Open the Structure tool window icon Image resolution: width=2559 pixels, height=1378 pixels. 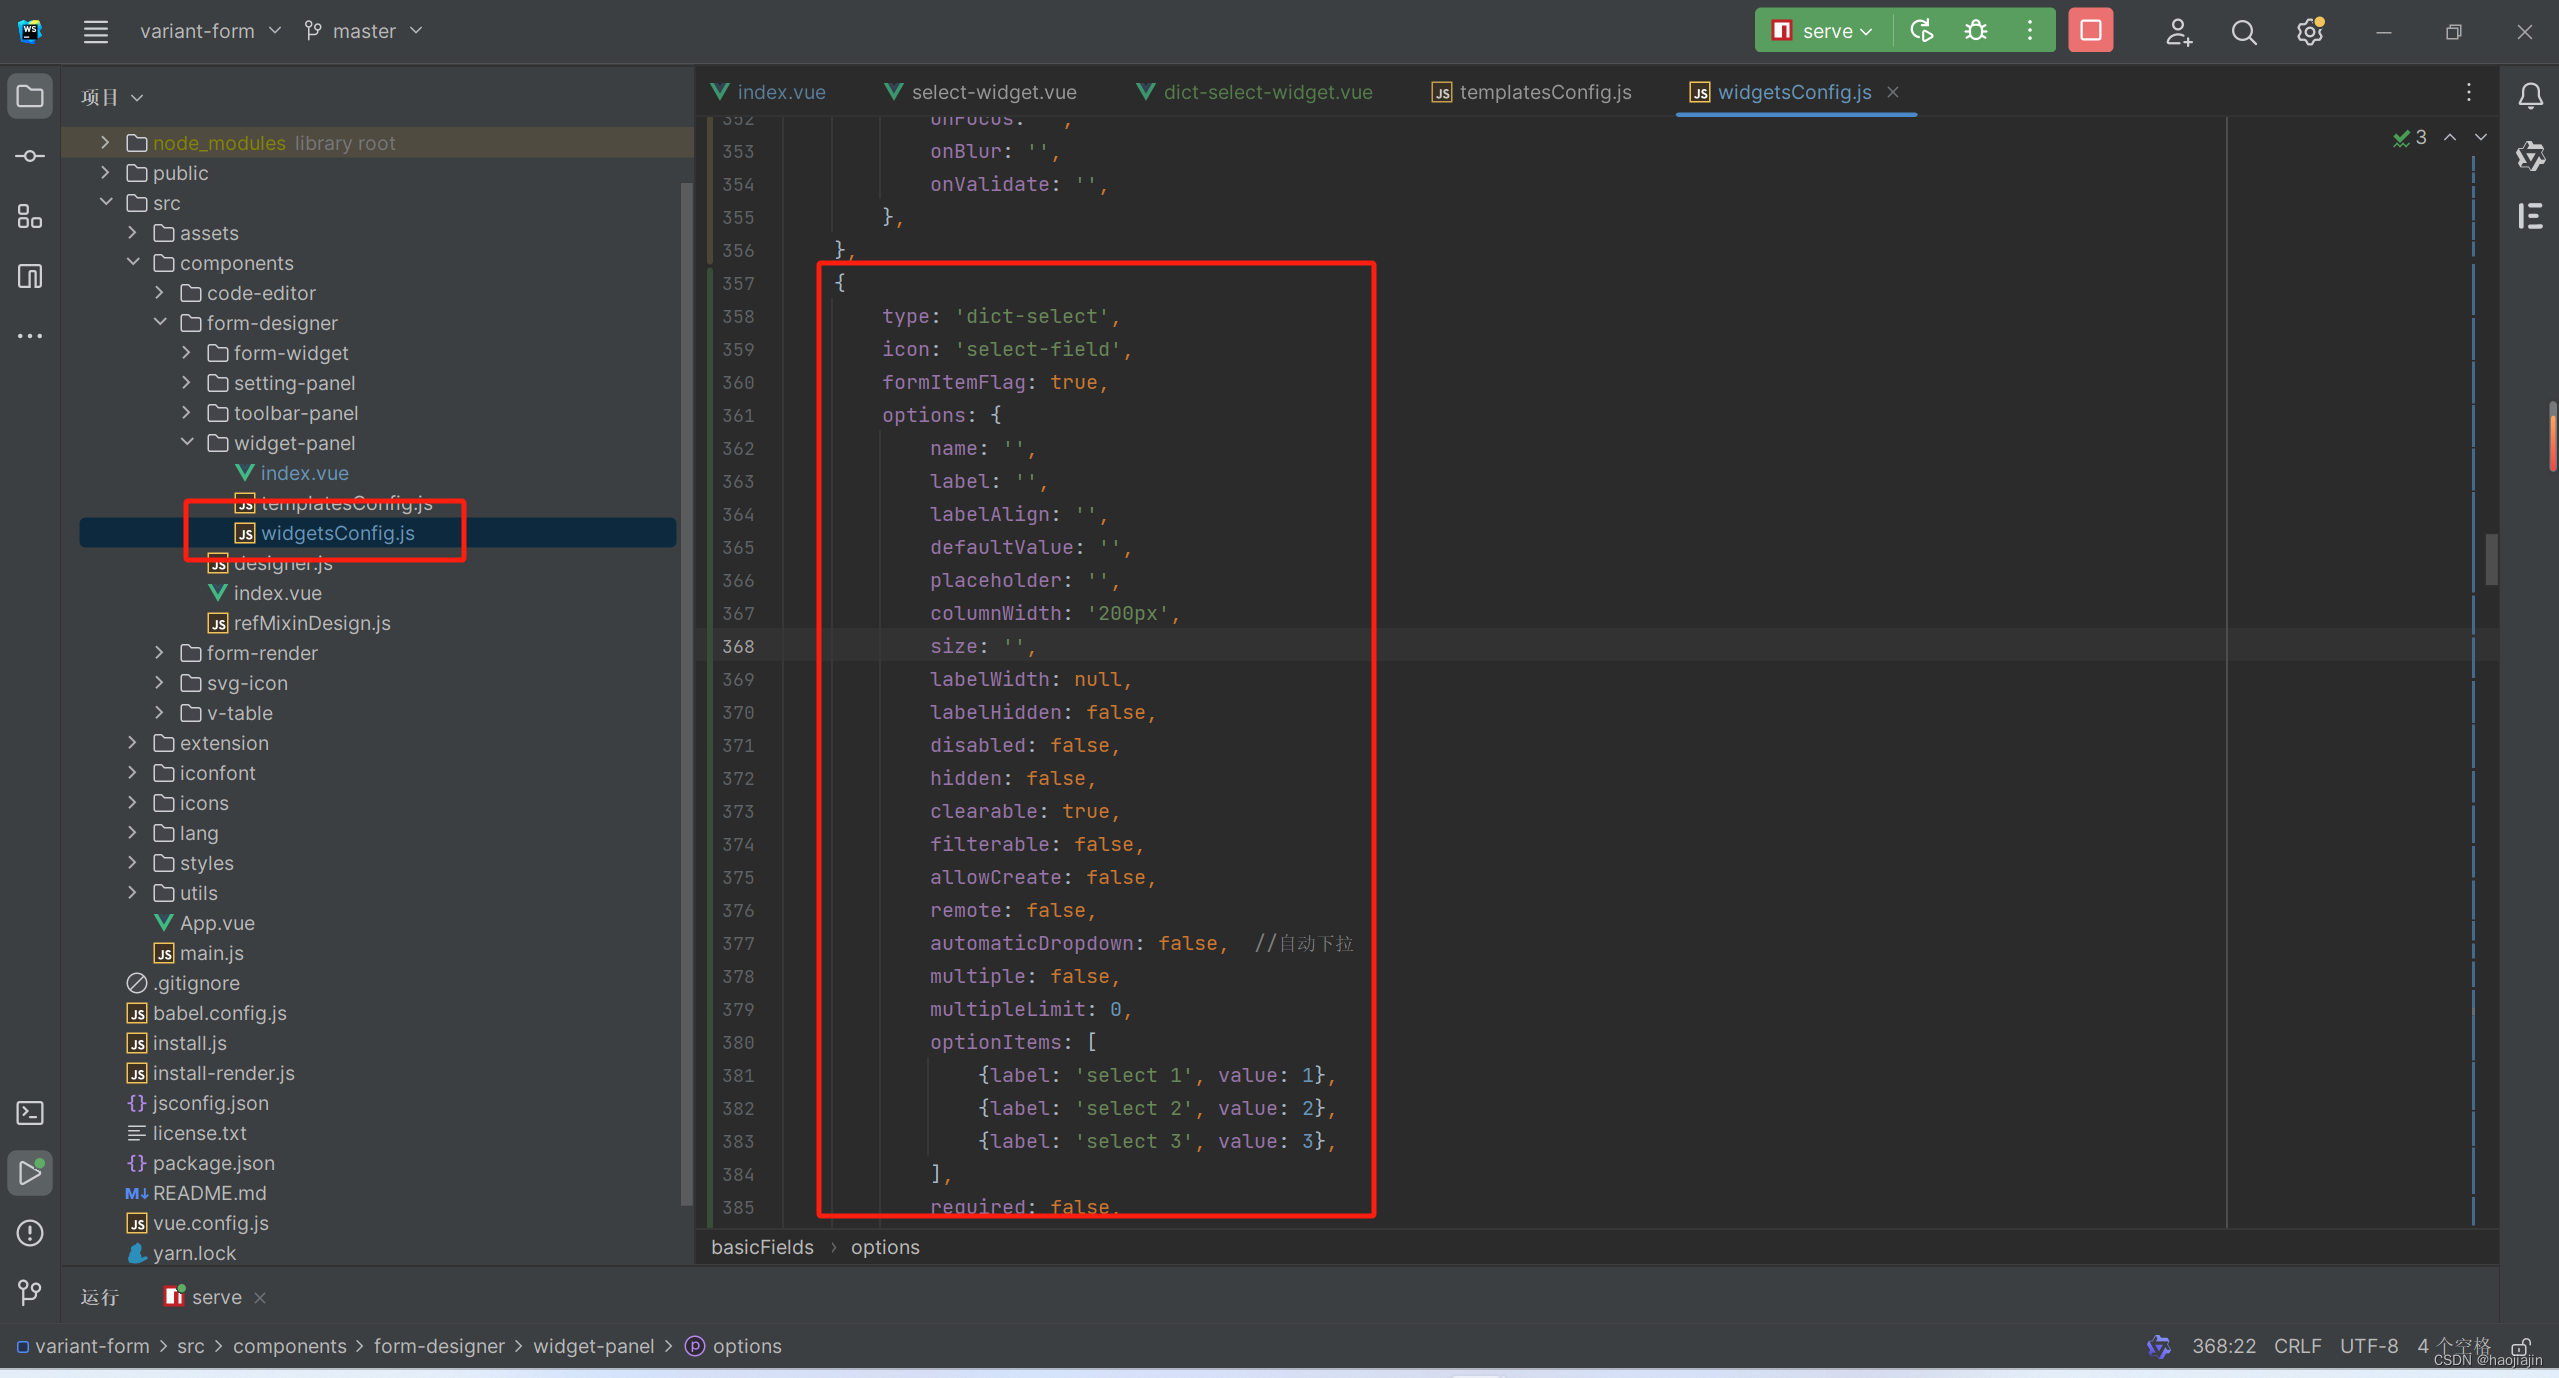pyautogui.click(x=30, y=217)
